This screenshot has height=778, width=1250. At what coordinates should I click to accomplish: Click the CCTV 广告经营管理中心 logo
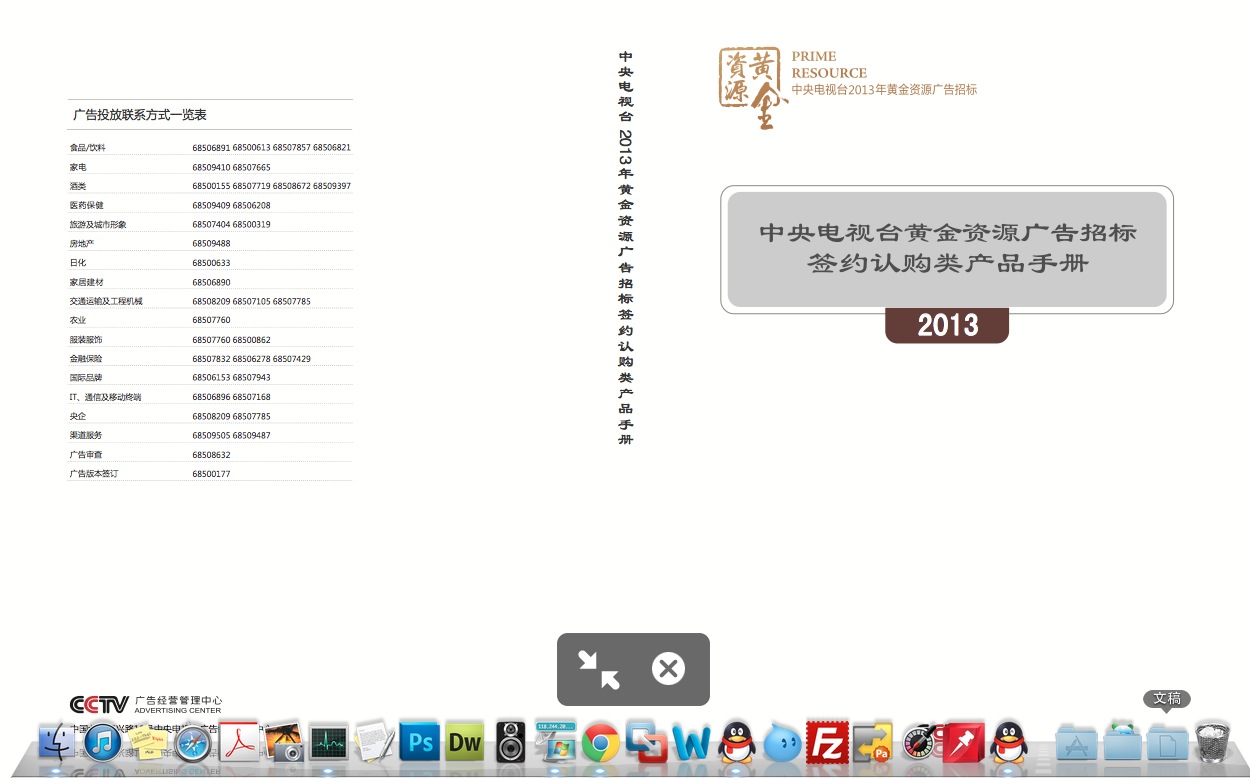146,705
